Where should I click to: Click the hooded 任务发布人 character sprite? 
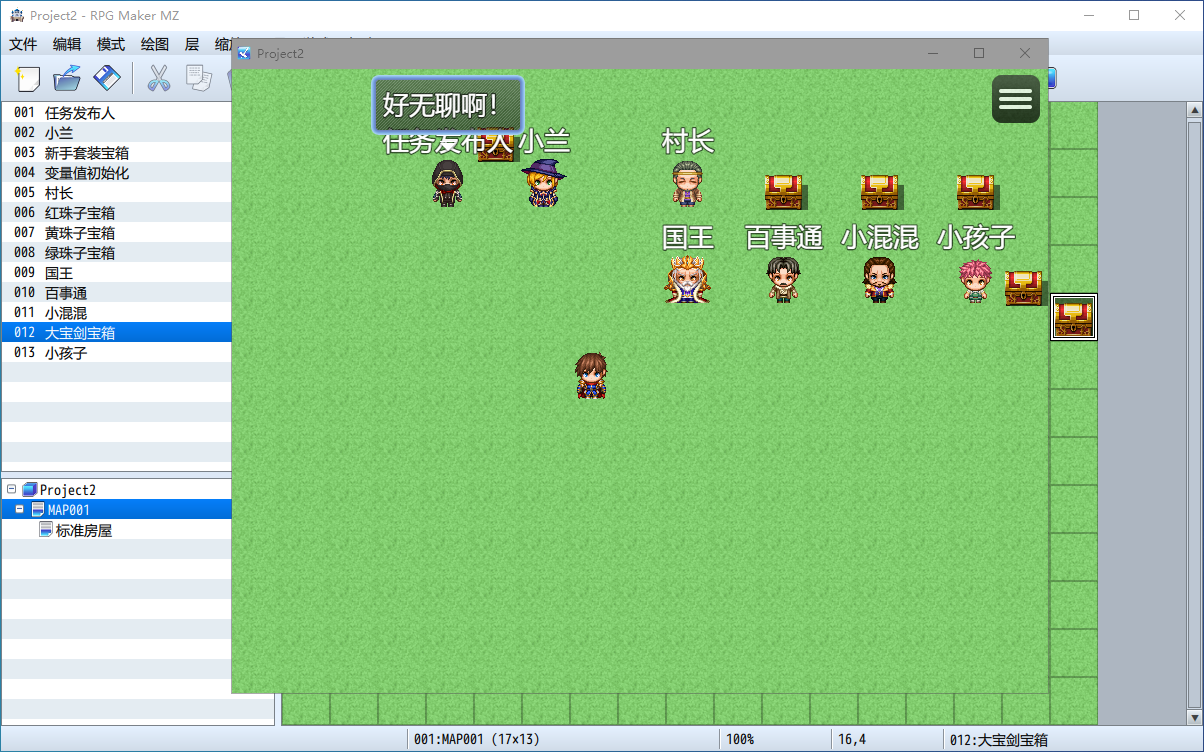tap(447, 183)
